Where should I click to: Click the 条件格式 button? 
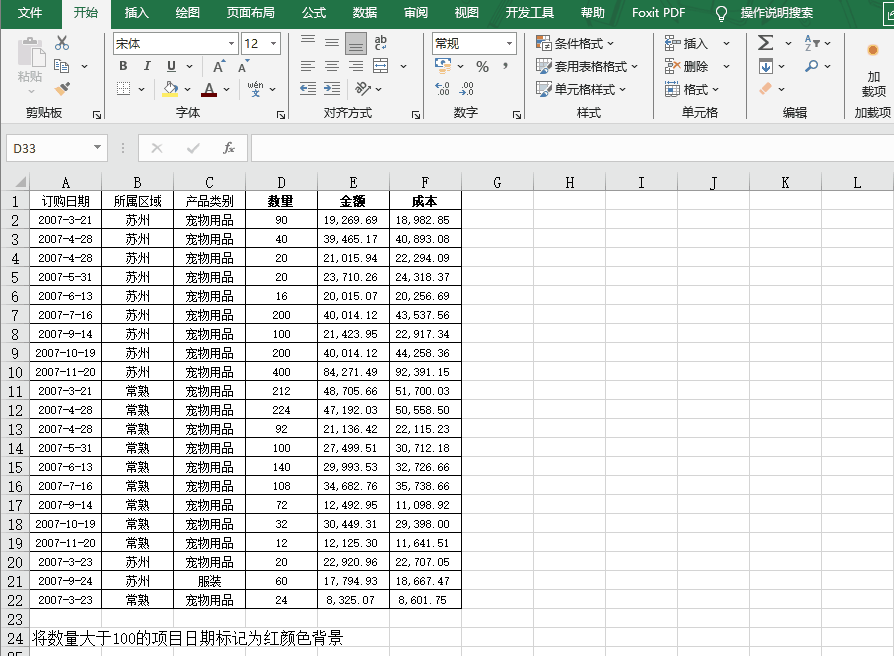[x=576, y=43]
